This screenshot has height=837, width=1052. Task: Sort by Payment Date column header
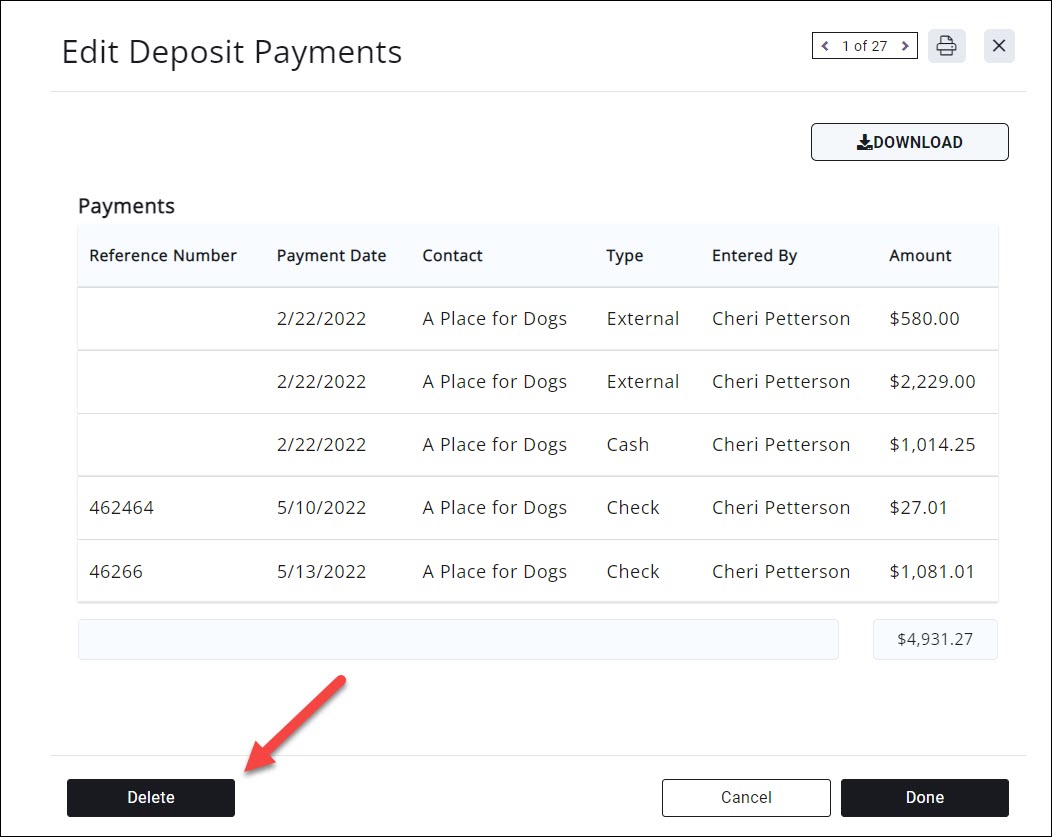[331, 256]
